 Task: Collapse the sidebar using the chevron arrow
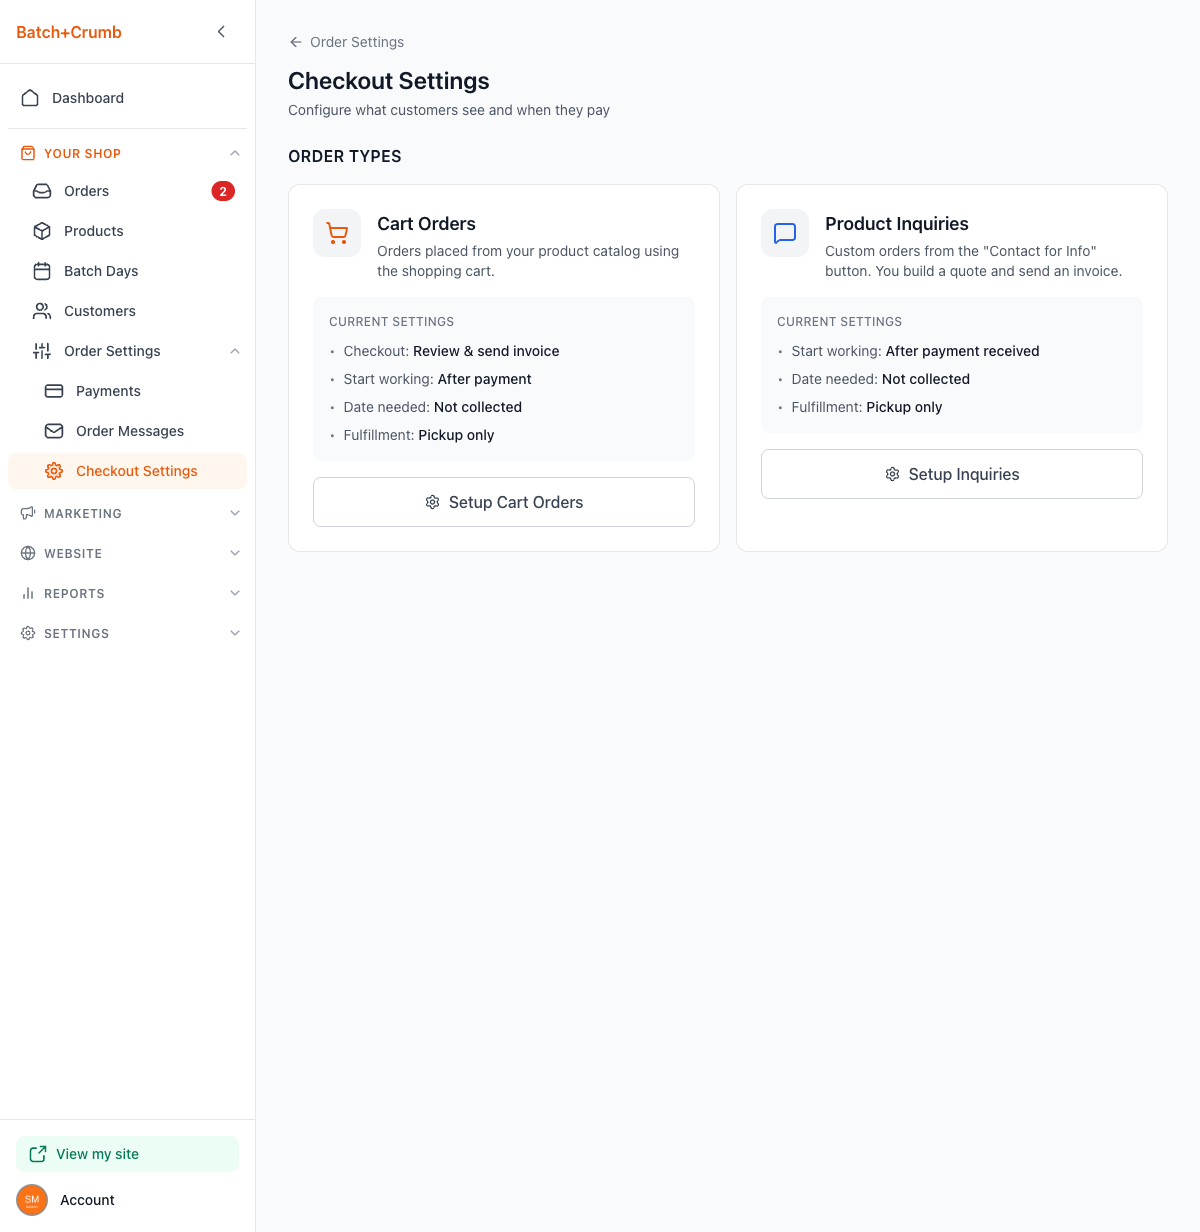pyautogui.click(x=221, y=32)
